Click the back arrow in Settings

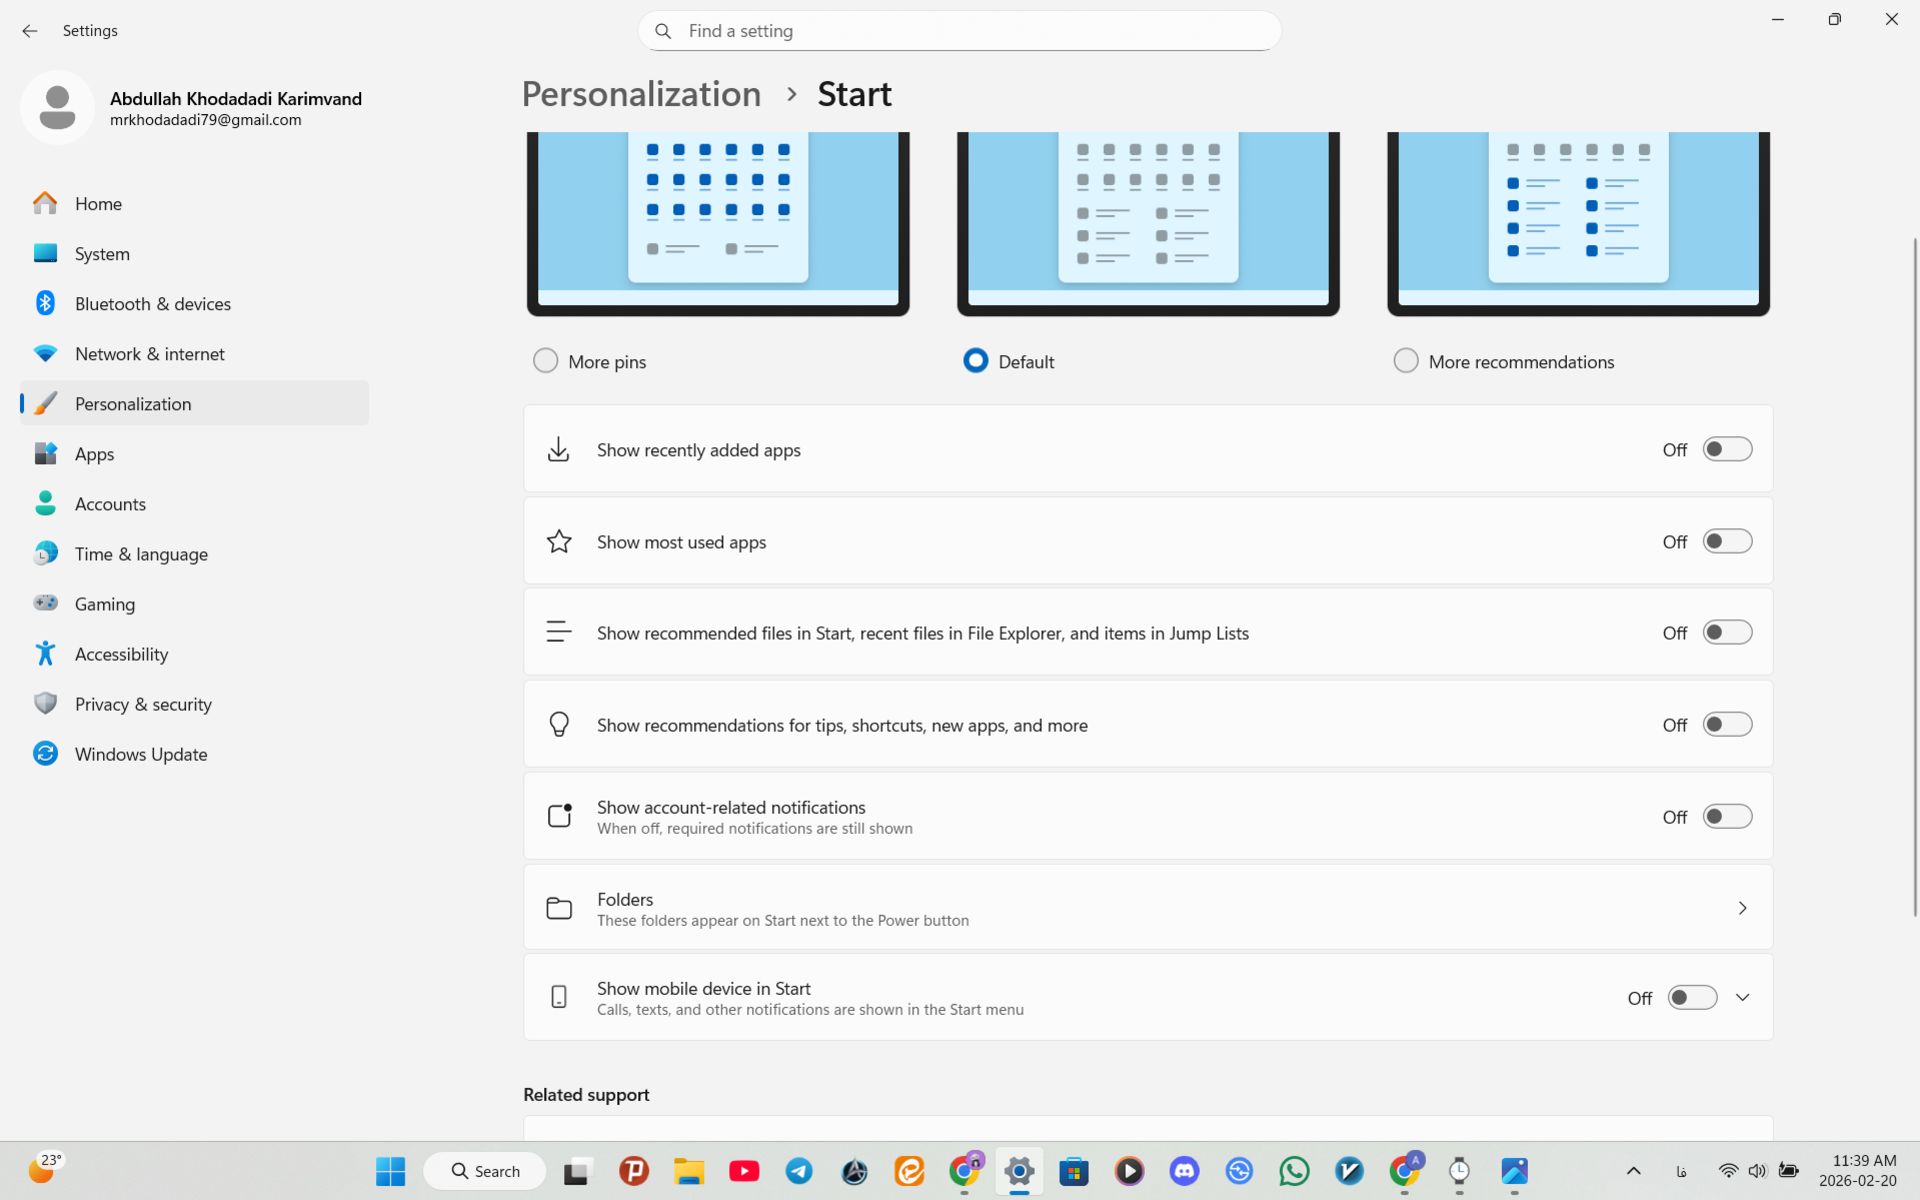[30, 31]
